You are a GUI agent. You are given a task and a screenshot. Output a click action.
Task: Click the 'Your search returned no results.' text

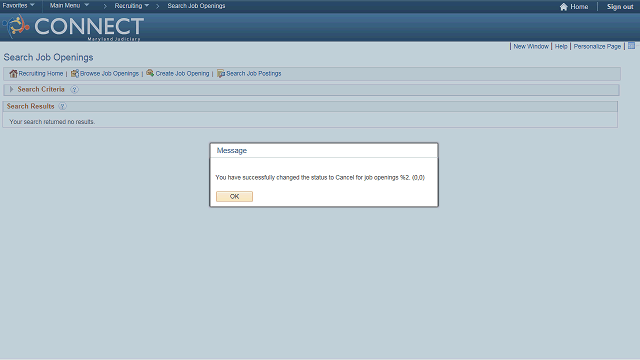(x=52, y=122)
